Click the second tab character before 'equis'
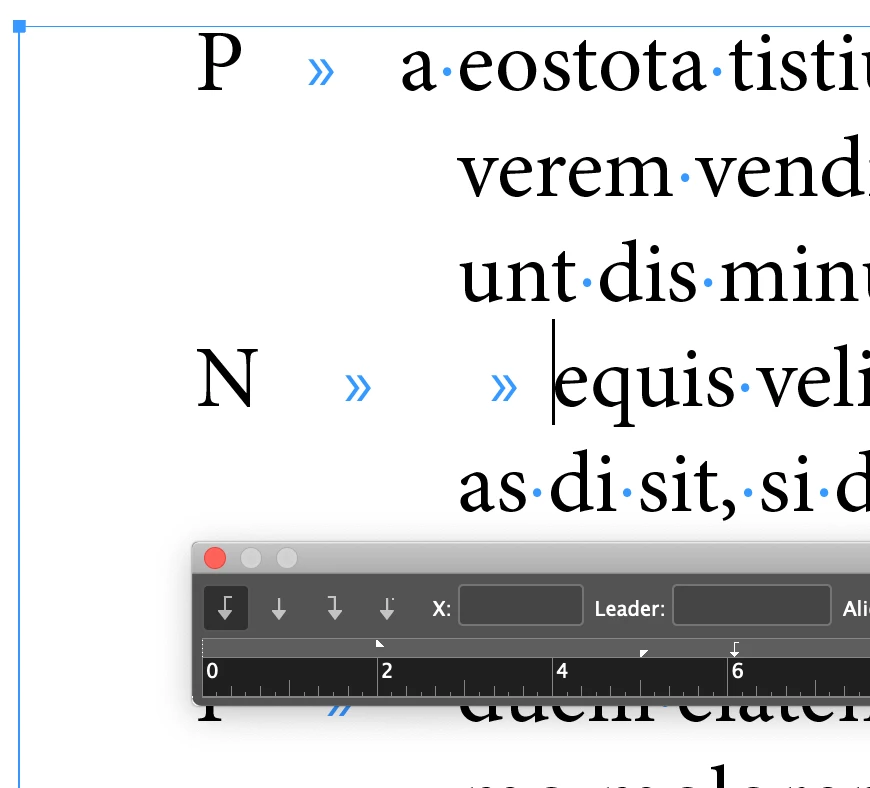 tap(504, 387)
